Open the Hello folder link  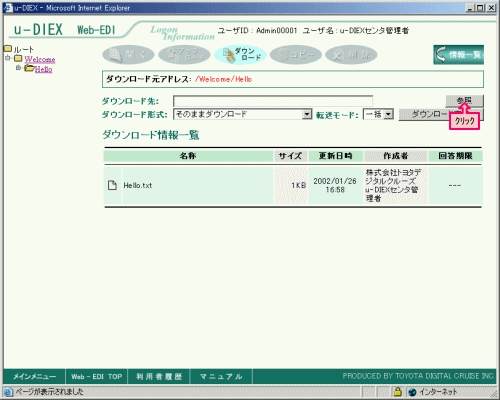tap(43, 69)
